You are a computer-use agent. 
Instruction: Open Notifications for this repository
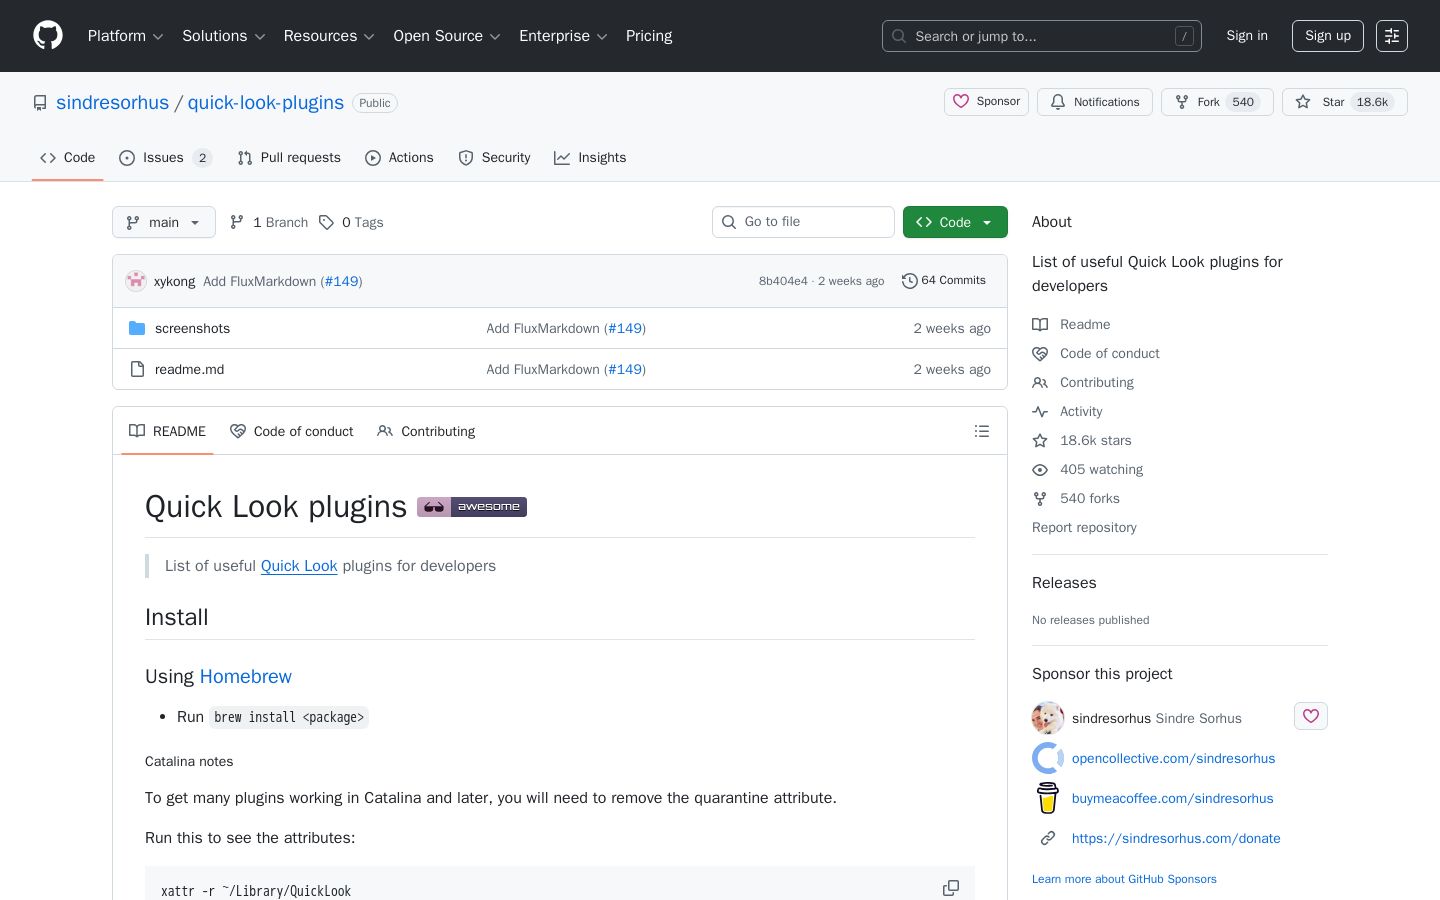coord(1095,102)
